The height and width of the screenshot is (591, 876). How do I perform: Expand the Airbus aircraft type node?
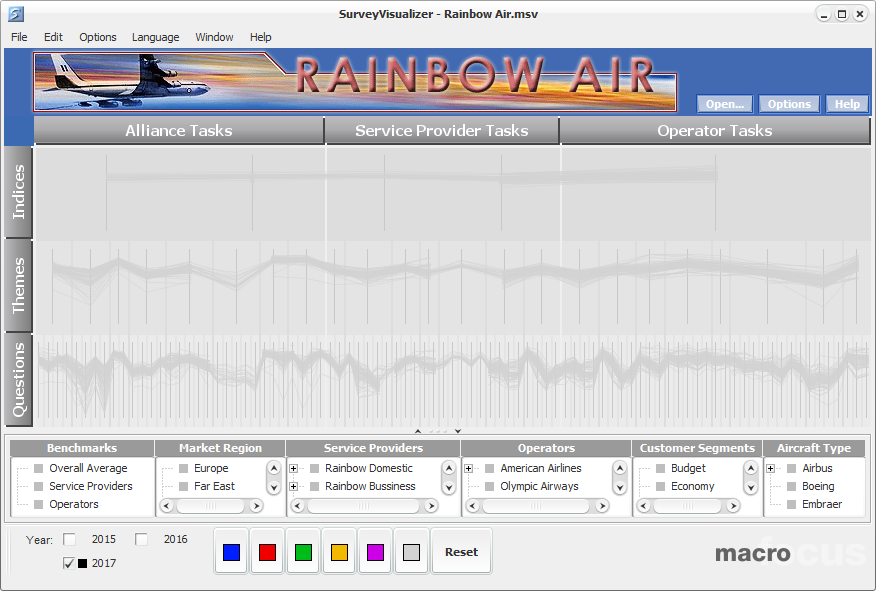(x=770, y=468)
